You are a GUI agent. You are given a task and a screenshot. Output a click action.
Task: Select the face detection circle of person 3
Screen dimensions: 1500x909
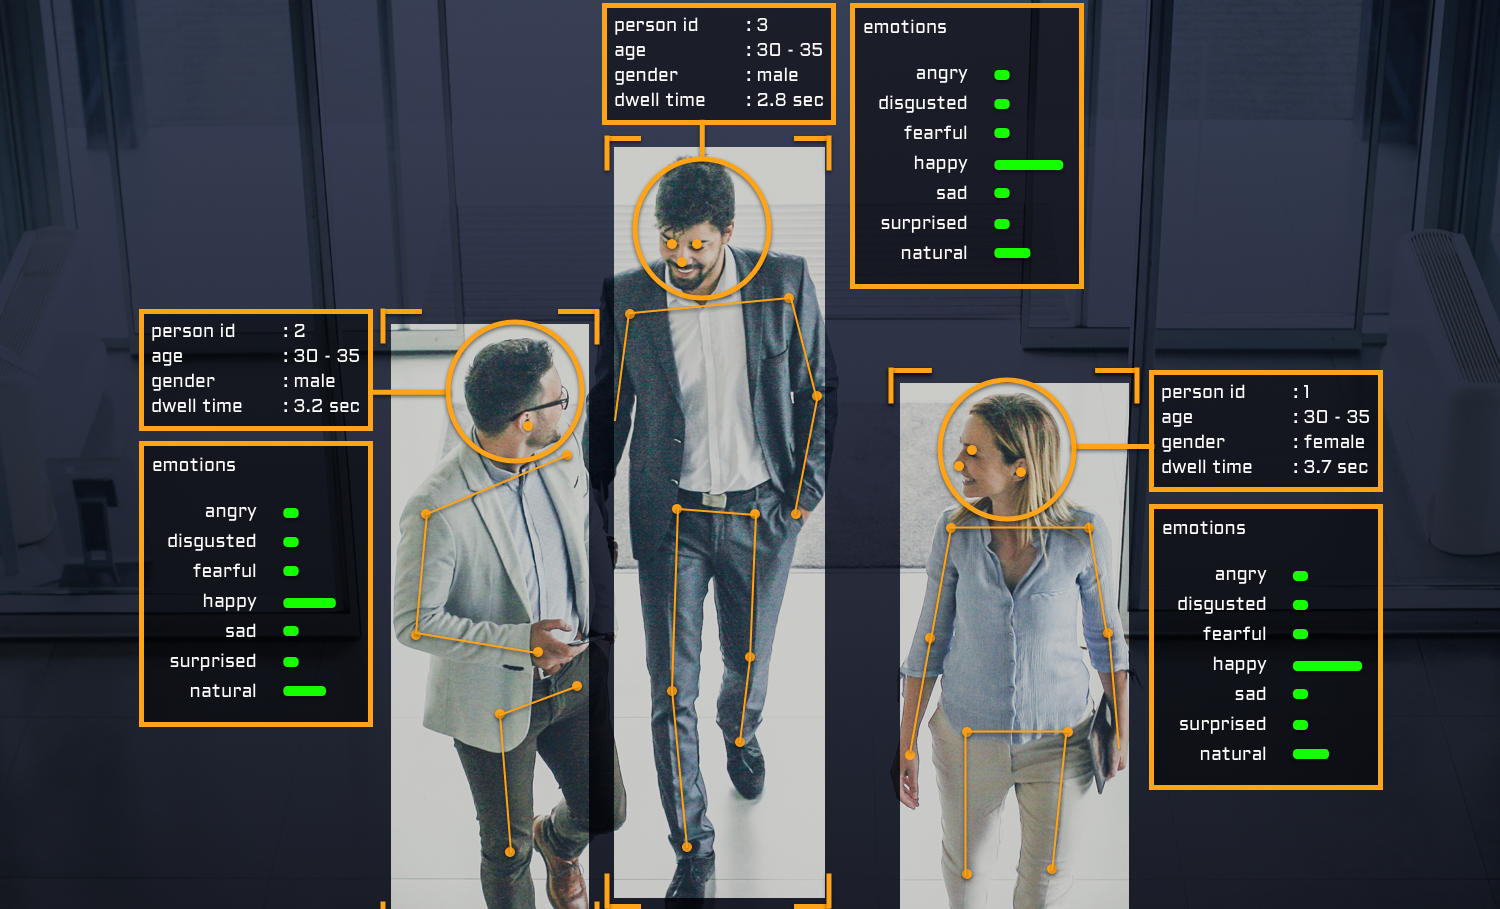click(x=702, y=228)
